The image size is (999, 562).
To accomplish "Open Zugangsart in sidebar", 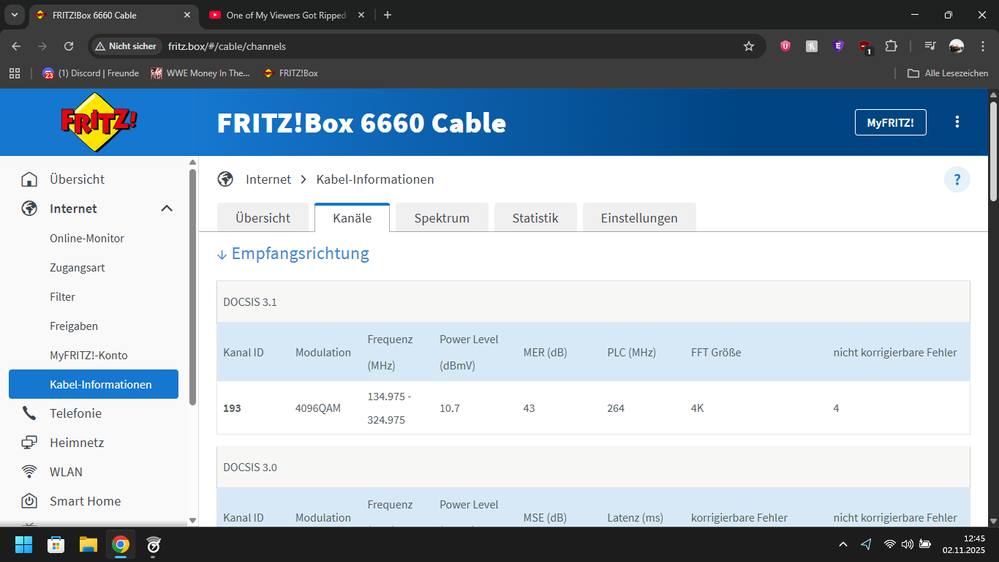I will point(77,267).
